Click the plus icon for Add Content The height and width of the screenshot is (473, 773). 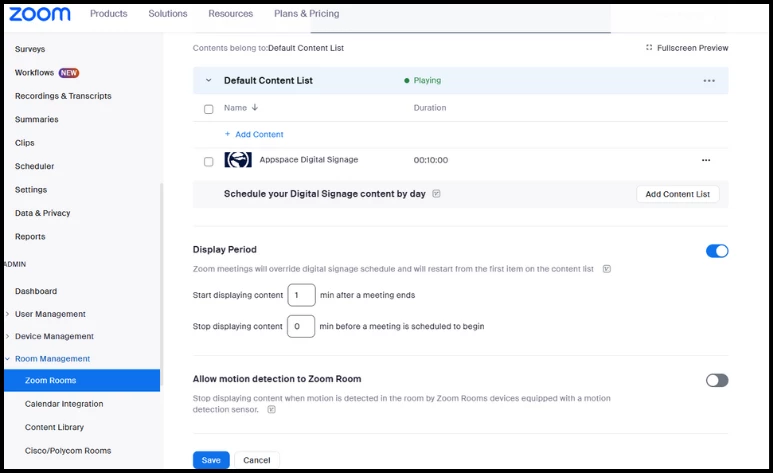pos(227,134)
